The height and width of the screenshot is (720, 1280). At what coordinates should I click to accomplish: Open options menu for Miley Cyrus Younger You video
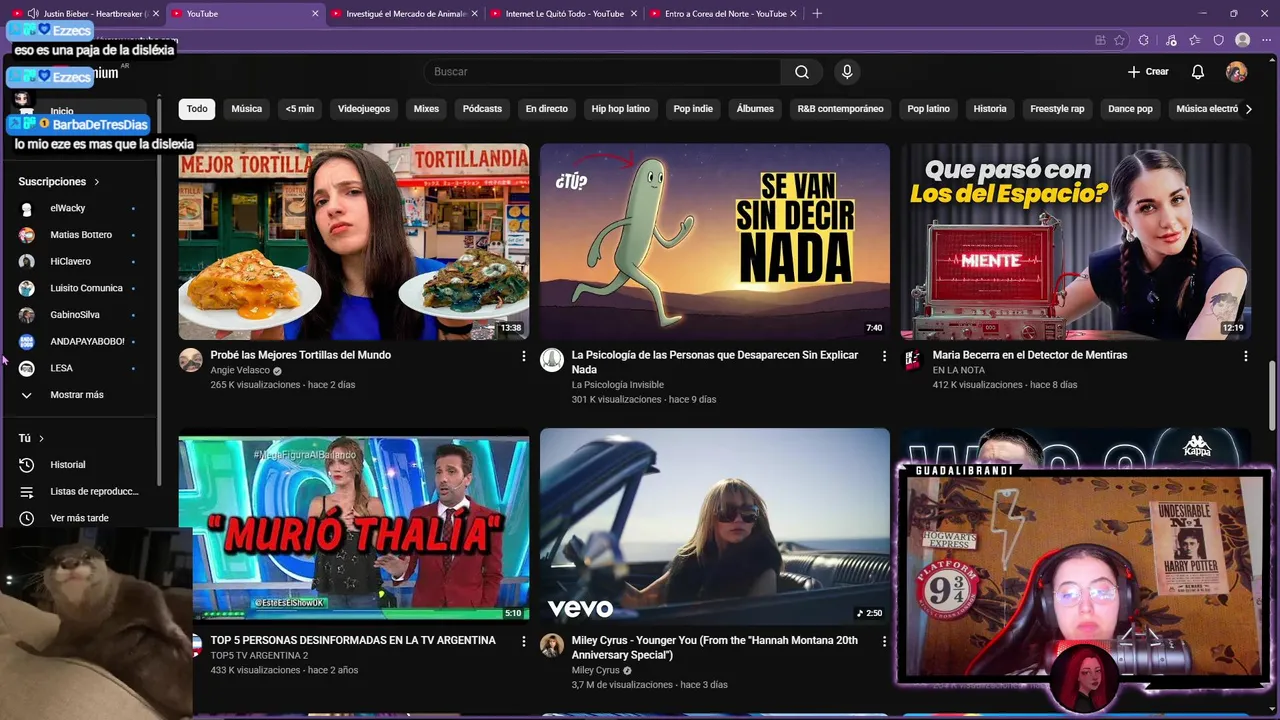coord(884,641)
